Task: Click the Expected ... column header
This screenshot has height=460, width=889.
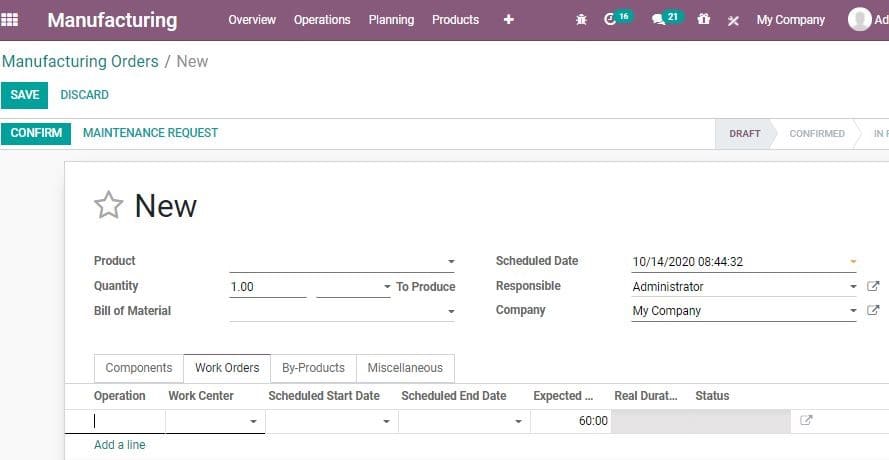Action: coord(563,396)
